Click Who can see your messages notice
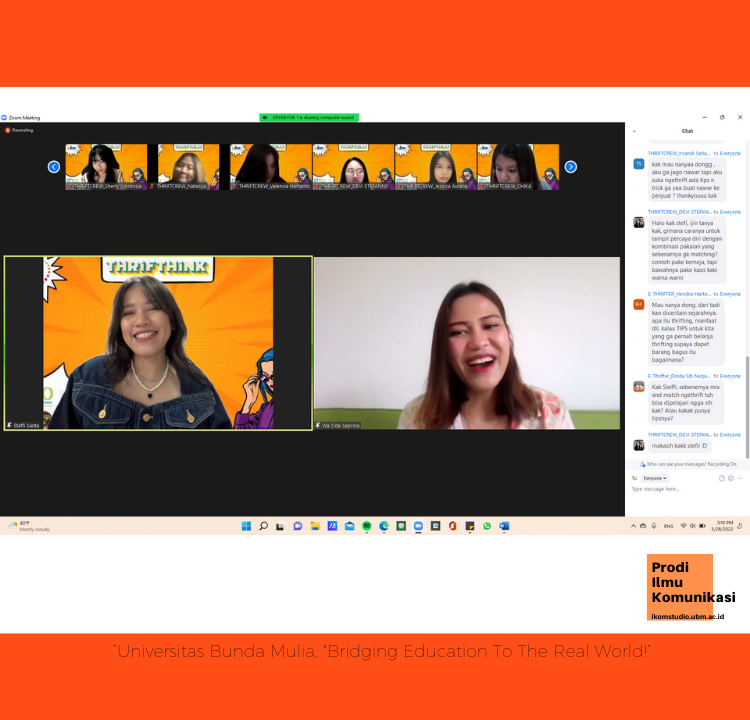Screen dimensions: 750x720 coord(688,464)
